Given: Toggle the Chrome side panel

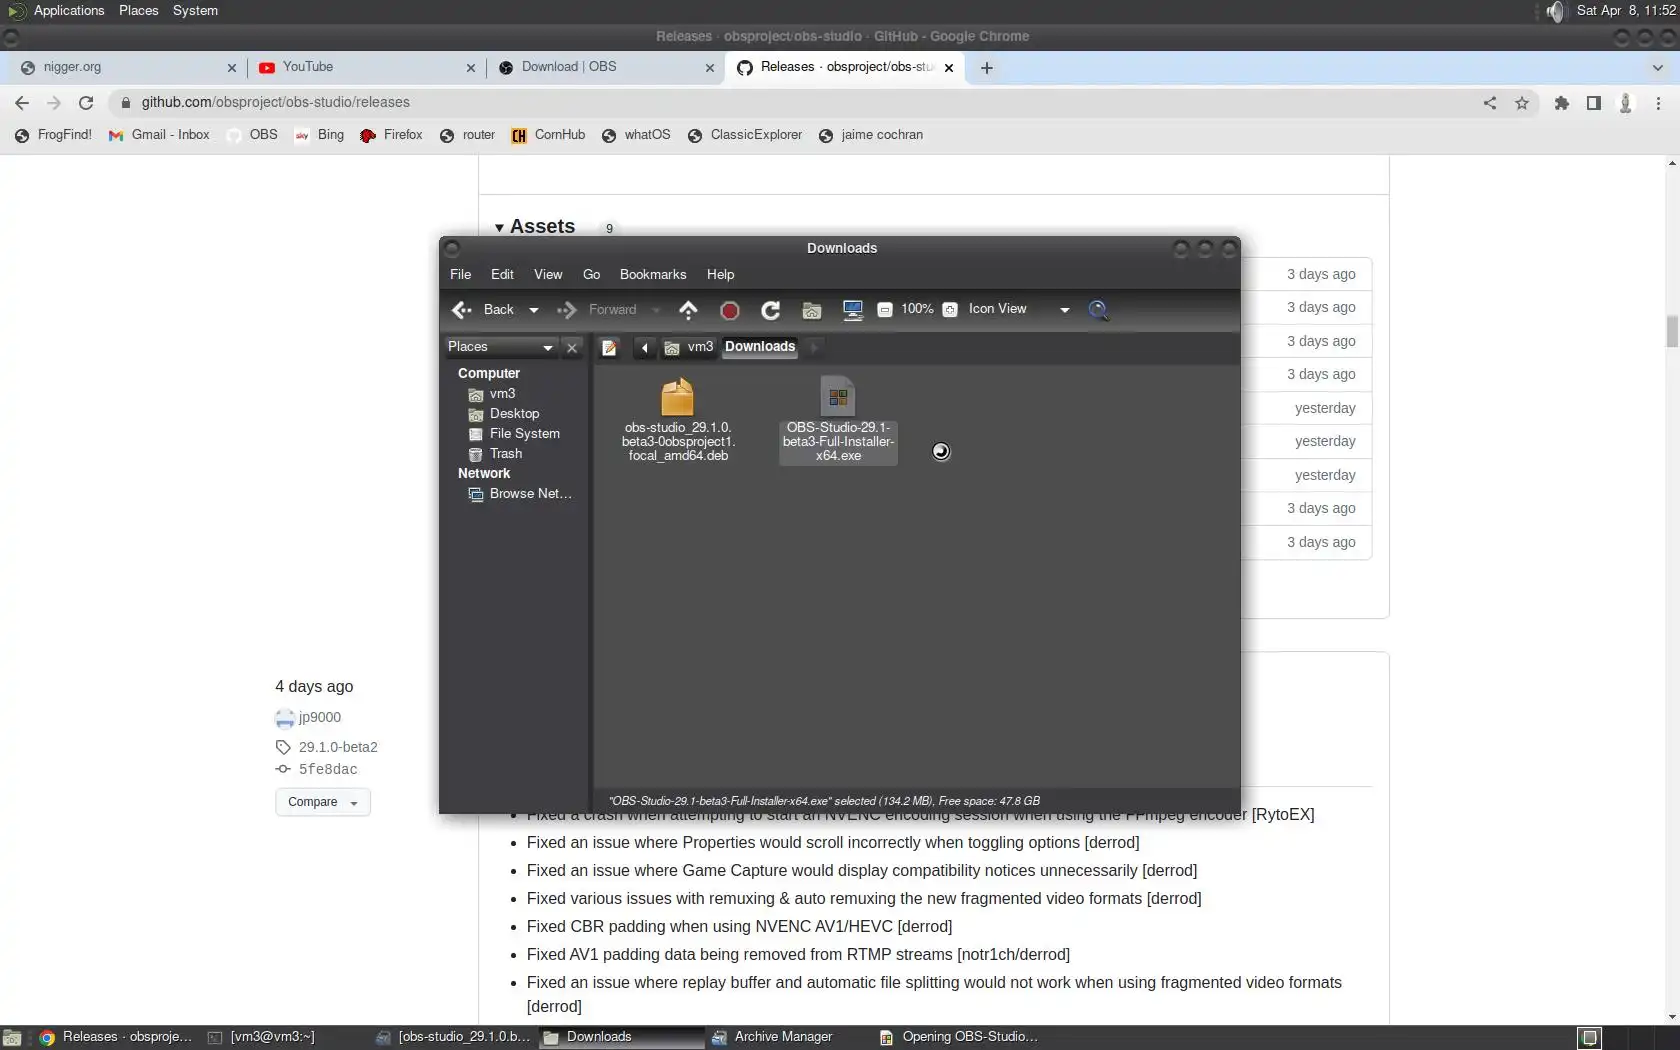Looking at the screenshot, I should click(1594, 102).
